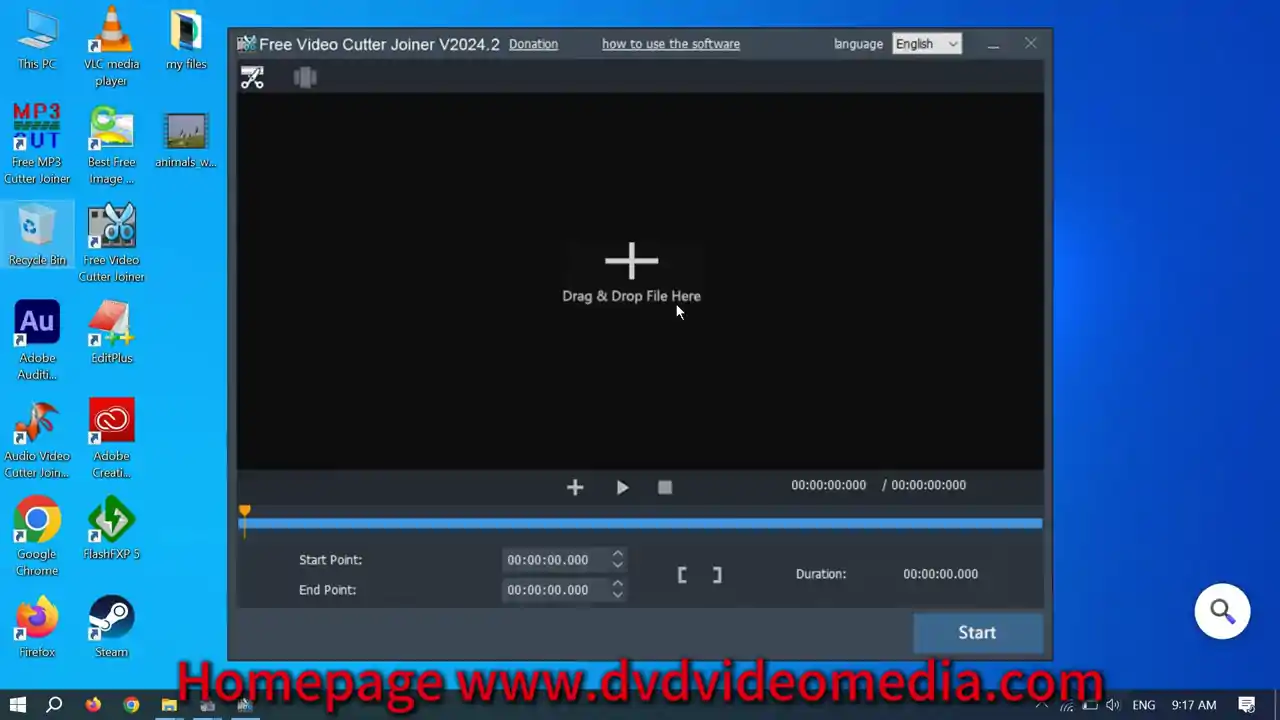Viewport: 1280px width, 720px height.
Task: Select FlashFXP 5 desktop icon
Action: [x=111, y=530]
